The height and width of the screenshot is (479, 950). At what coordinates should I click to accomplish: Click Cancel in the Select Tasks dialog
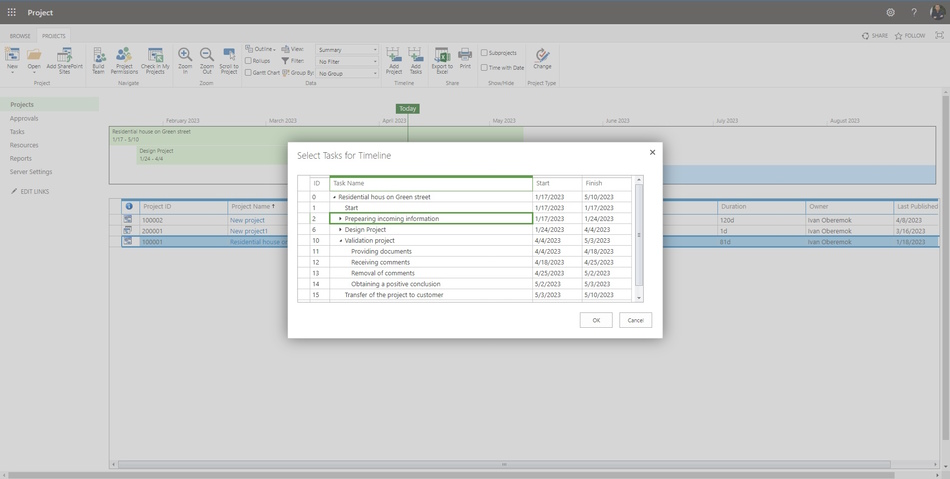636,320
